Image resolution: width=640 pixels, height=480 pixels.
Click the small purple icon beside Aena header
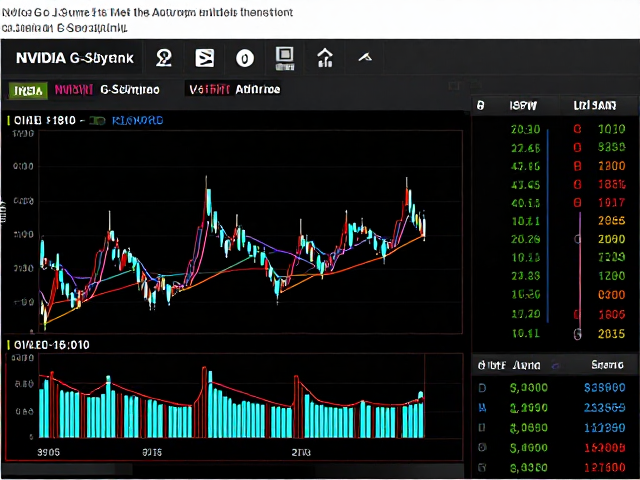(x=556, y=366)
